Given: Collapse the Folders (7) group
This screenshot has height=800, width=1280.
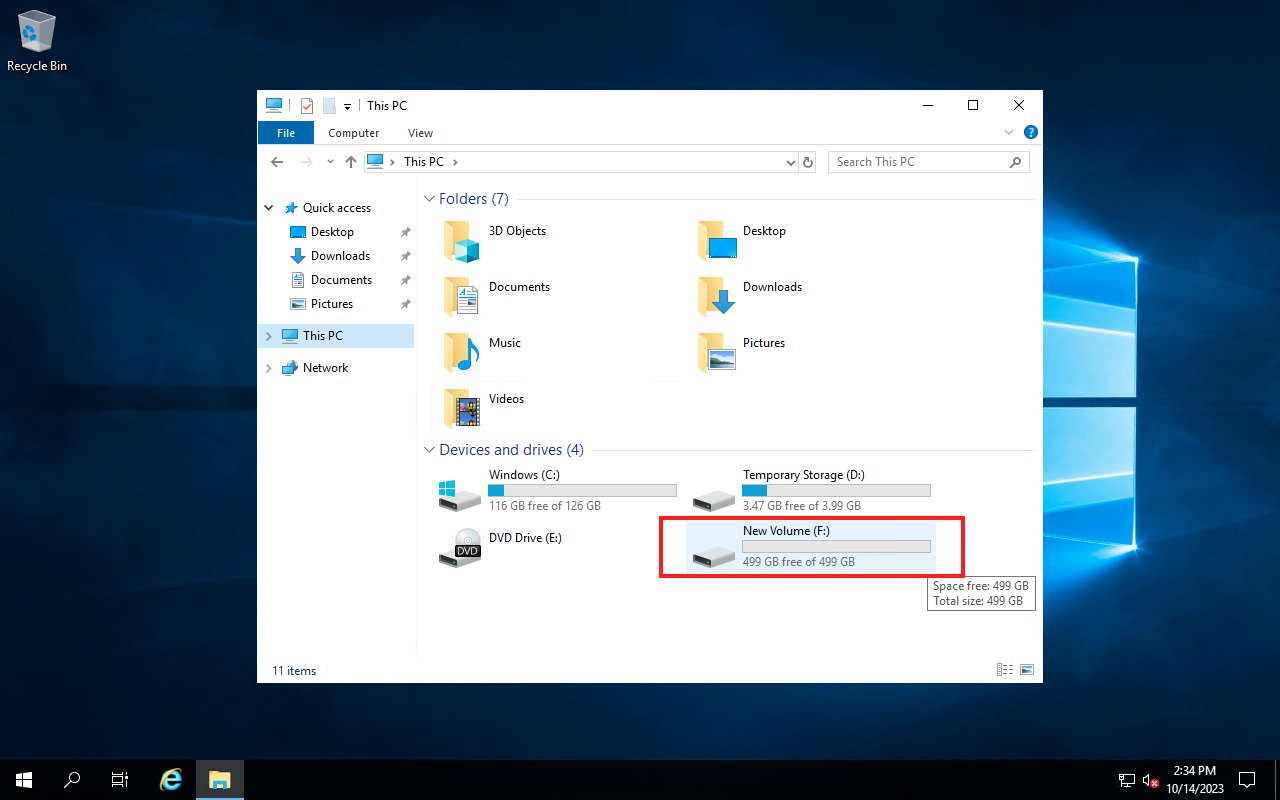Looking at the screenshot, I should coord(430,199).
